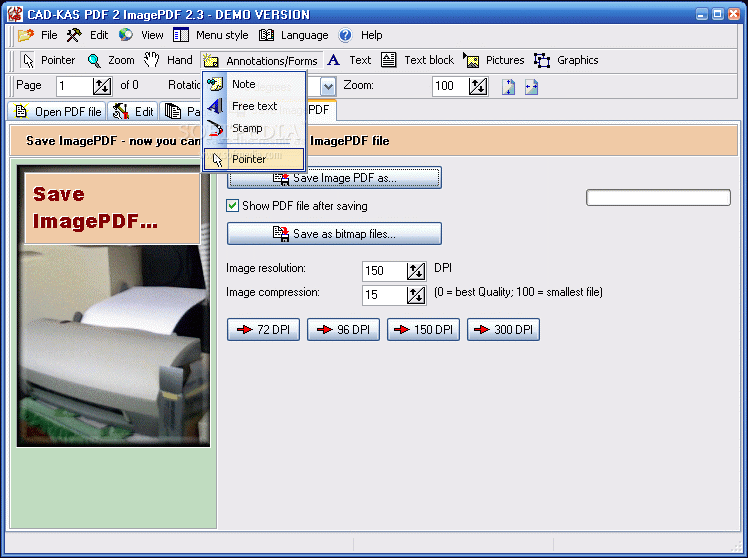Image resolution: width=748 pixels, height=558 pixels.
Task: Set resolution with 300 DPI button
Action: point(503,330)
